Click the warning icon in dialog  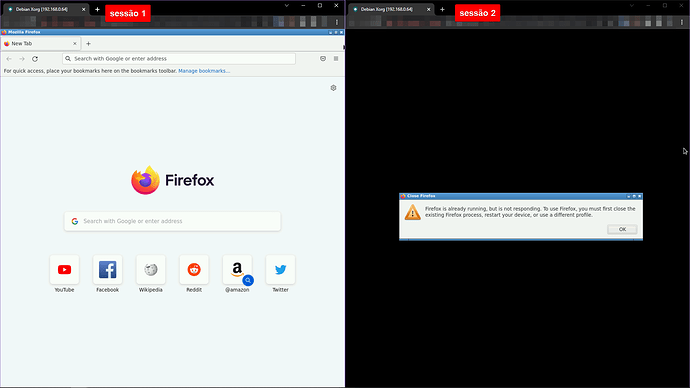point(412,213)
